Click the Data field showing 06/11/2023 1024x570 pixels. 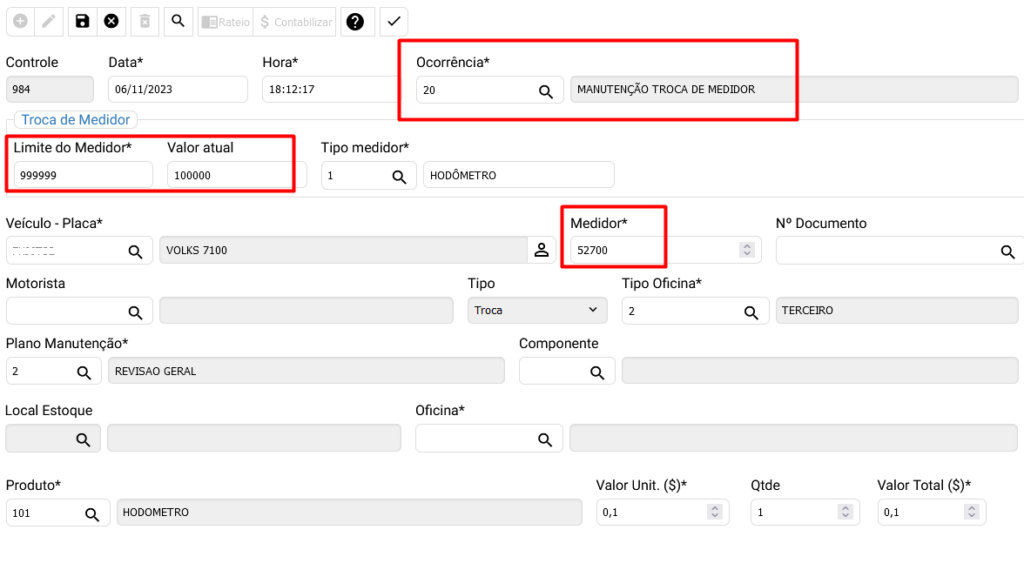click(x=177, y=89)
